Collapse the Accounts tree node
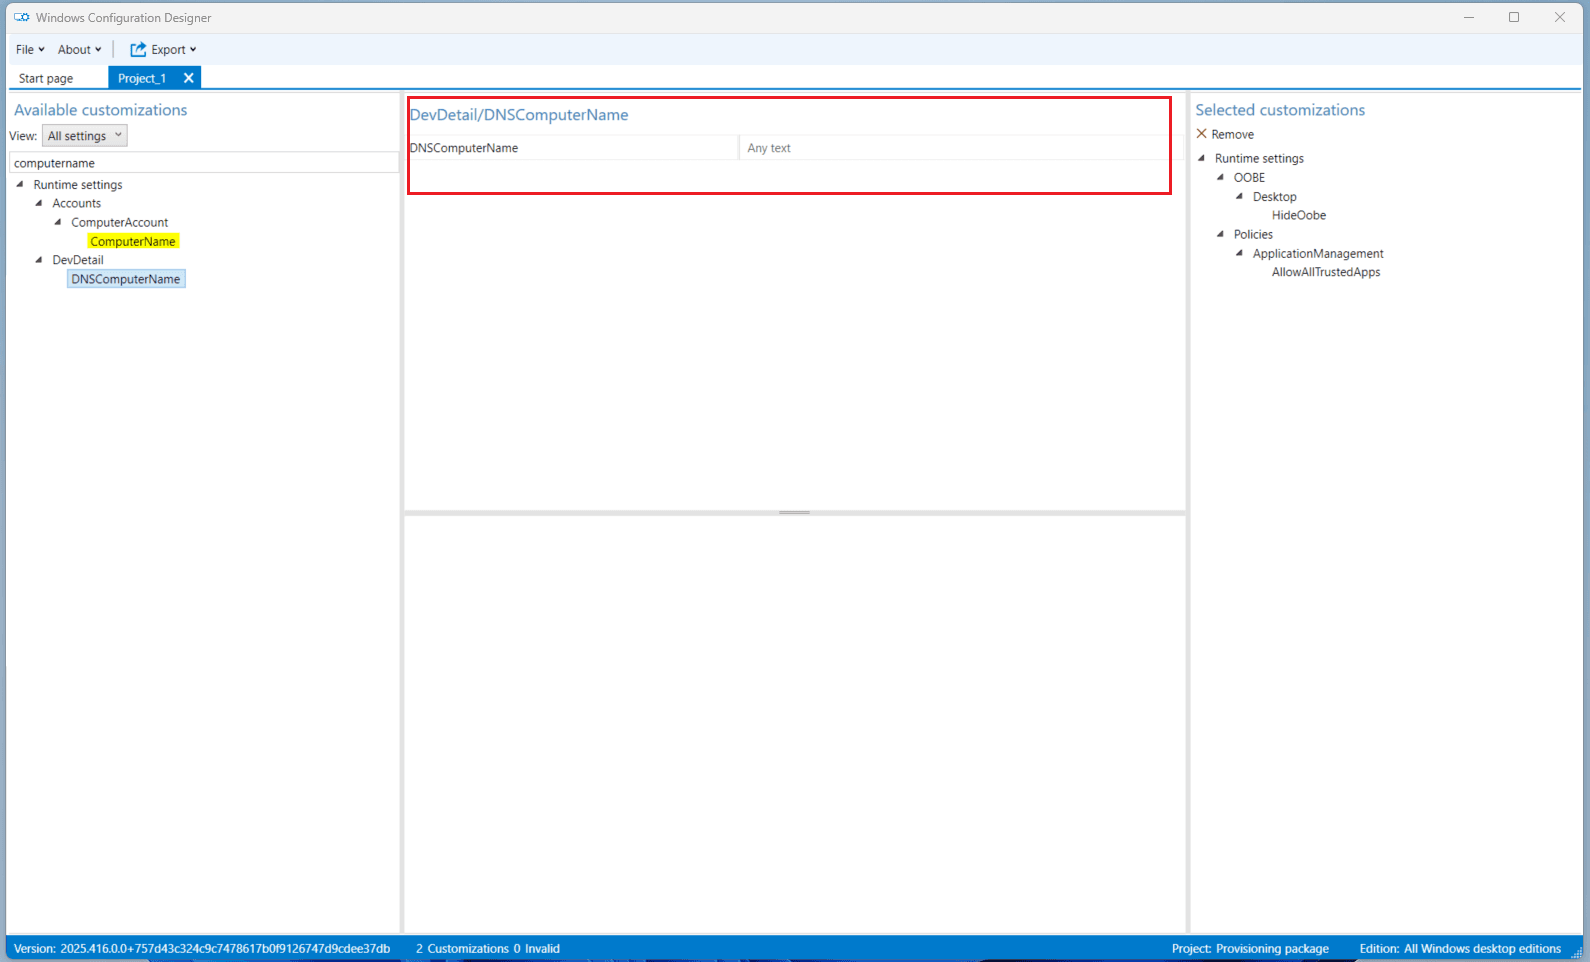 (39, 203)
